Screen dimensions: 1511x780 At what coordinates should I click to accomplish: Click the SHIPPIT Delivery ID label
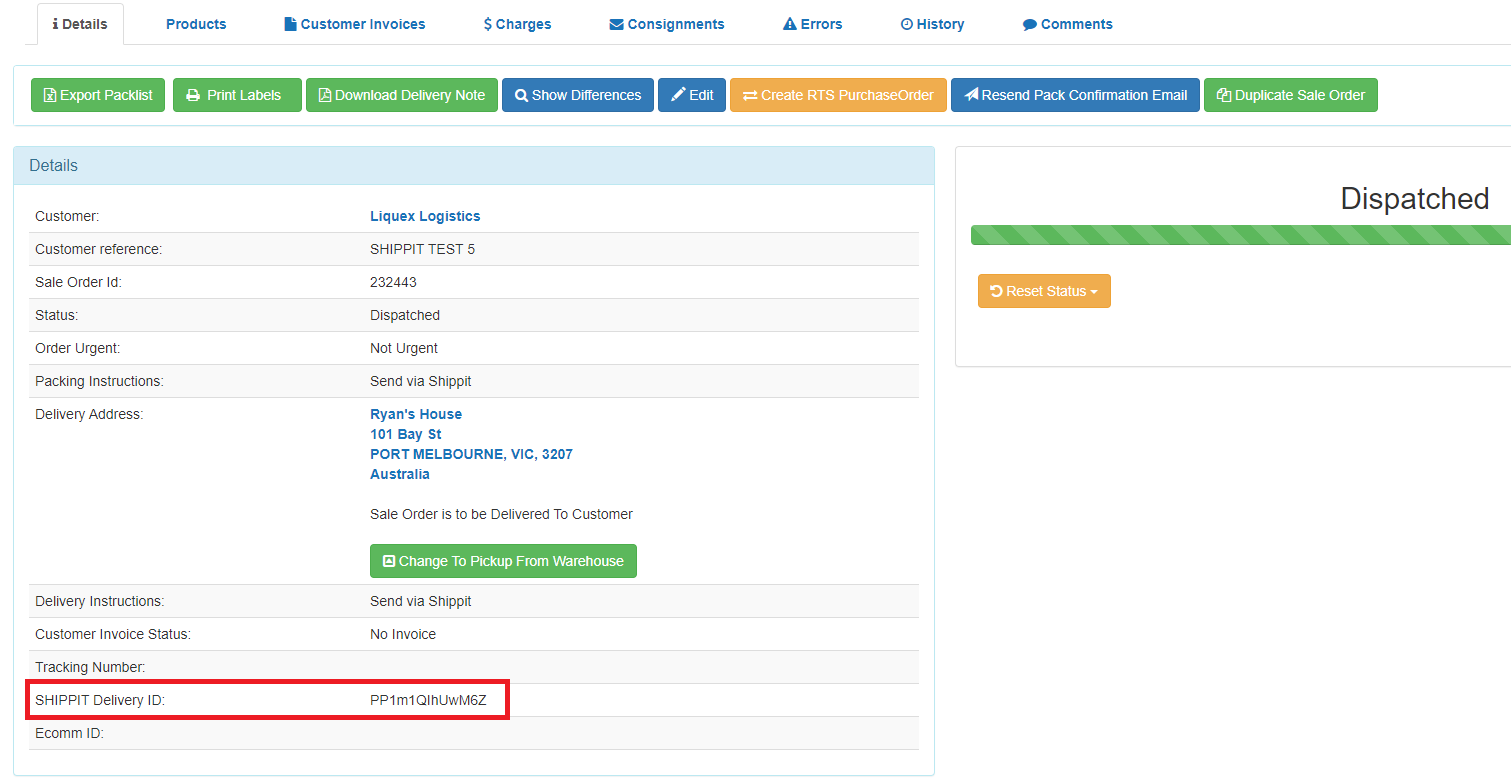pos(100,700)
